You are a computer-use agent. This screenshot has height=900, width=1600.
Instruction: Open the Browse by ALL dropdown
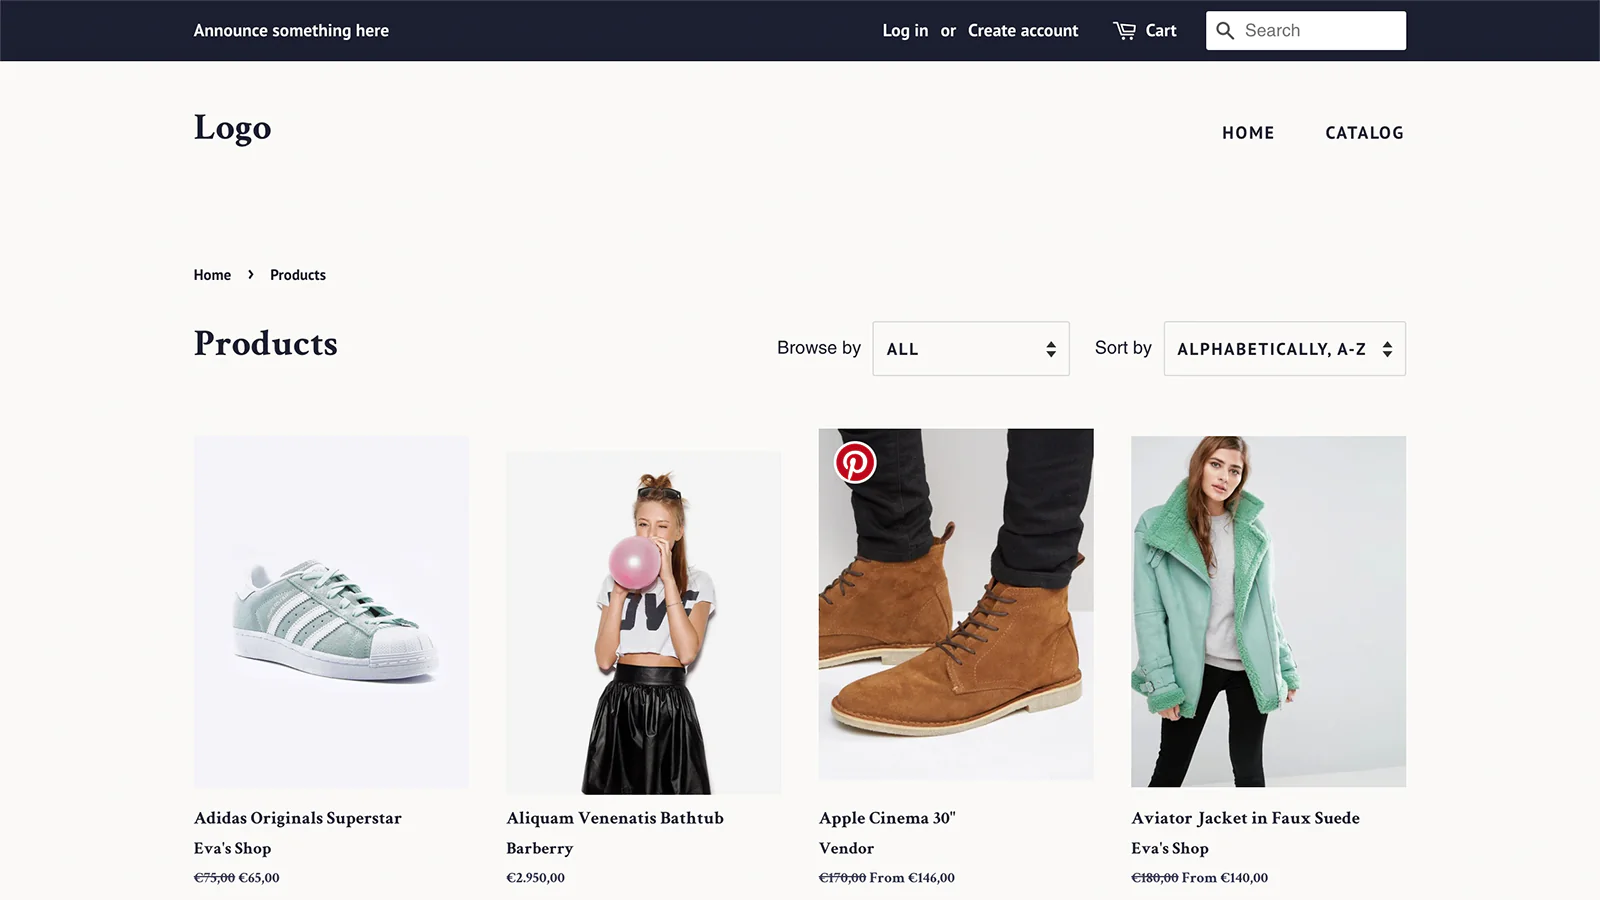[971, 349]
